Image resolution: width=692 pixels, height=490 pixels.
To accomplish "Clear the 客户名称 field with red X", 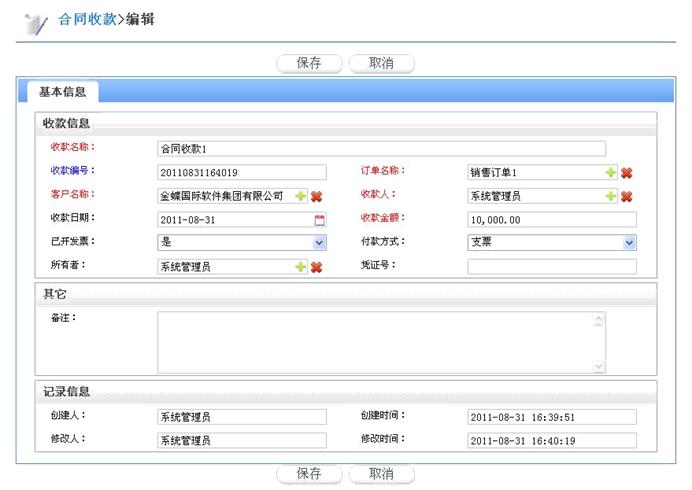I will [316, 196].
